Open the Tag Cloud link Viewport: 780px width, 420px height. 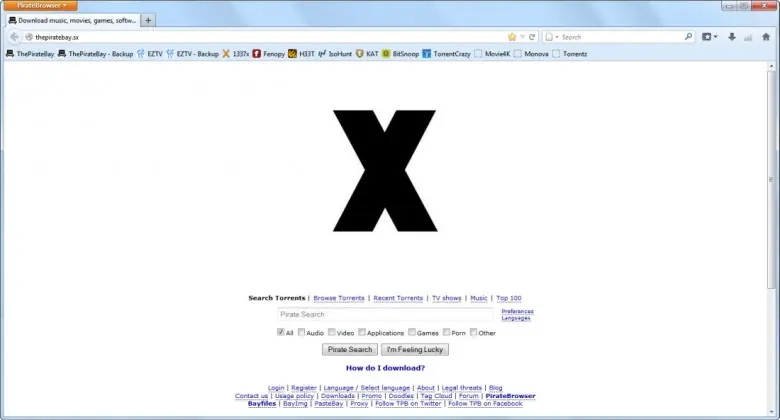click(436, 396)
